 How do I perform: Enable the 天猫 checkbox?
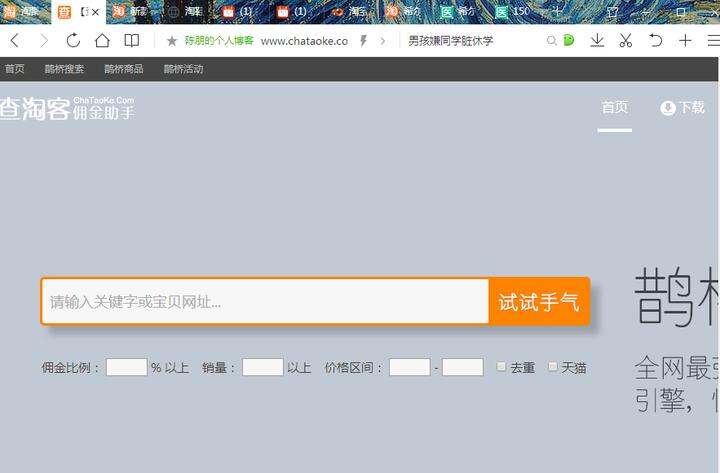point(553,366)
